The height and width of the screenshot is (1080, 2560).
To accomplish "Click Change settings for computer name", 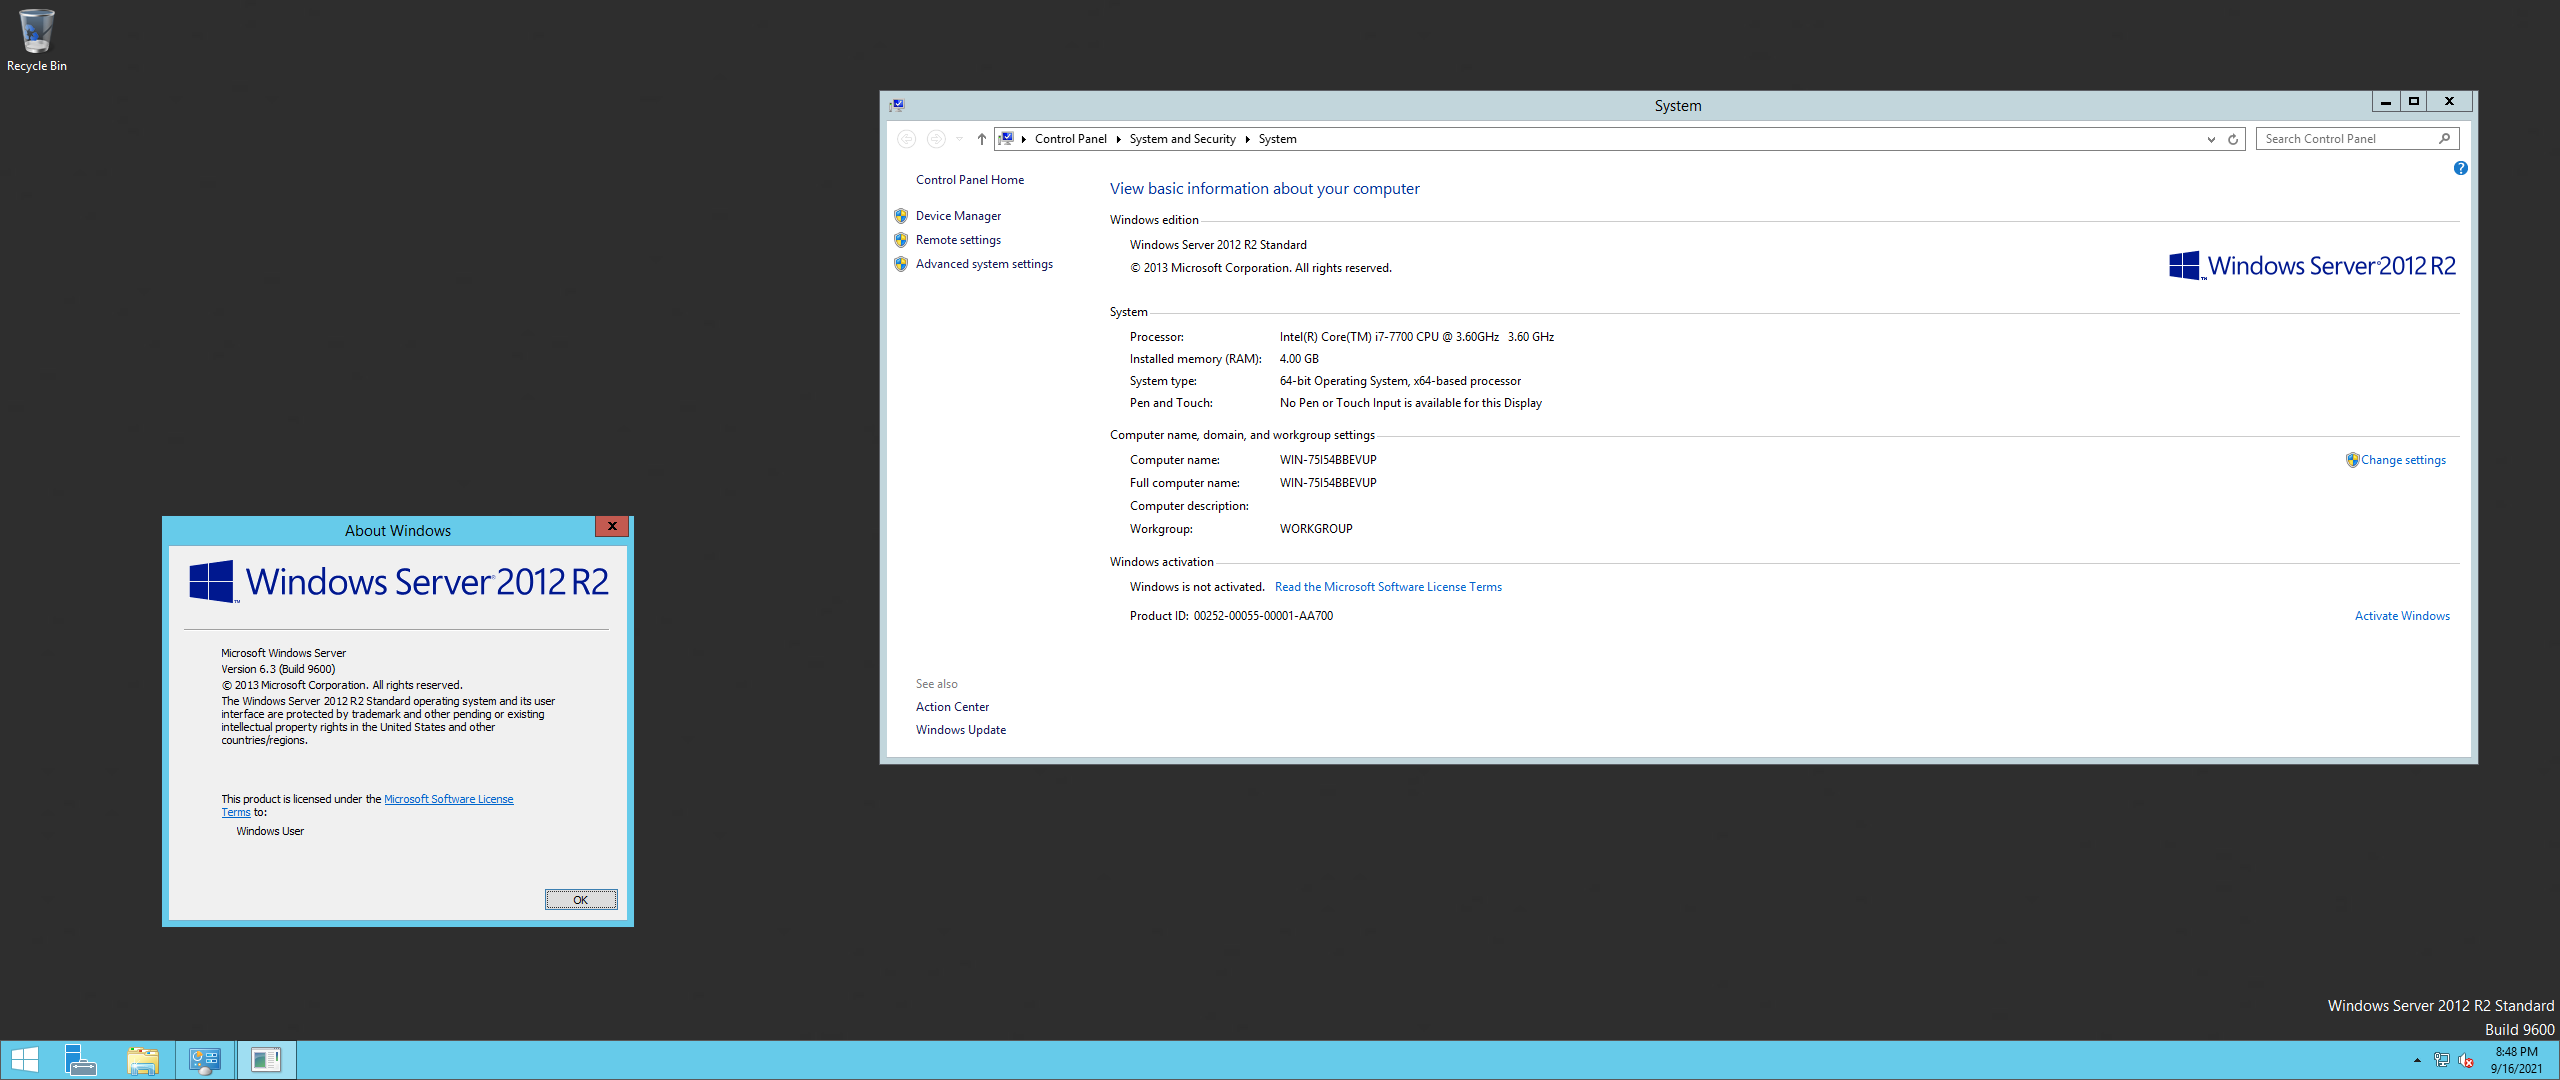I will (2403, 460).
